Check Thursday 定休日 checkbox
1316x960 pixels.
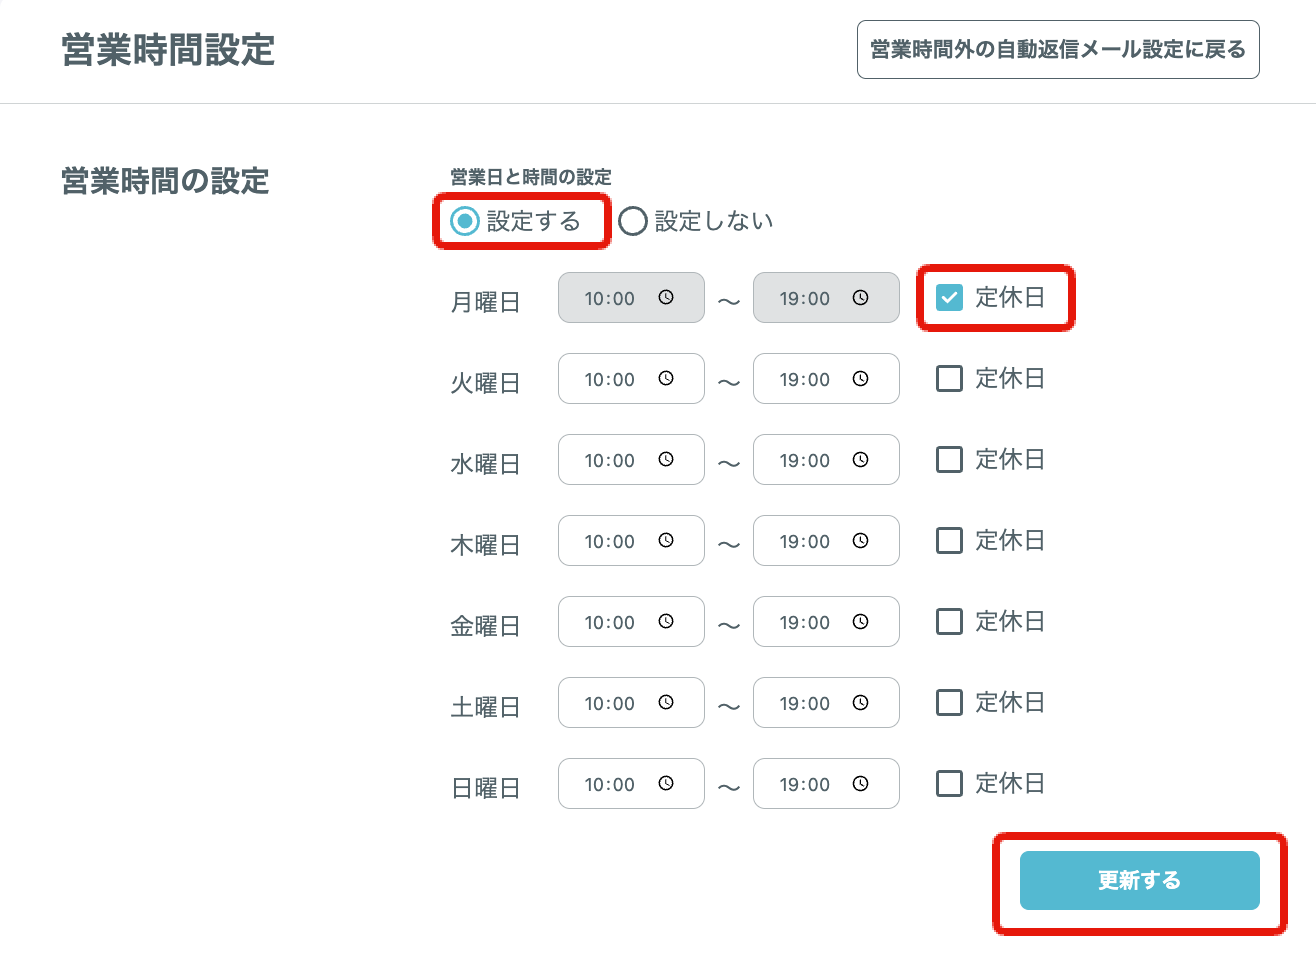(949, 540)
